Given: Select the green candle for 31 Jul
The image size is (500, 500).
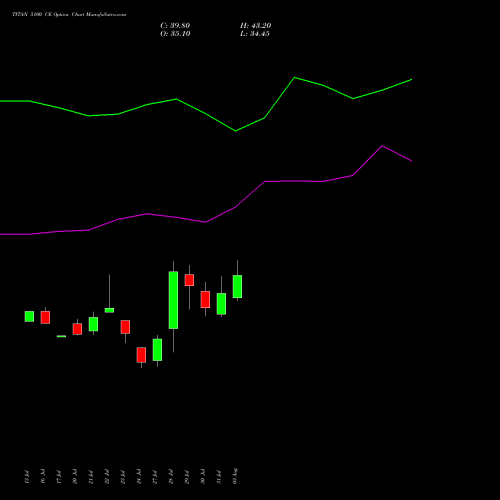Looking at the screenshot, I should [x=221, y=304].
